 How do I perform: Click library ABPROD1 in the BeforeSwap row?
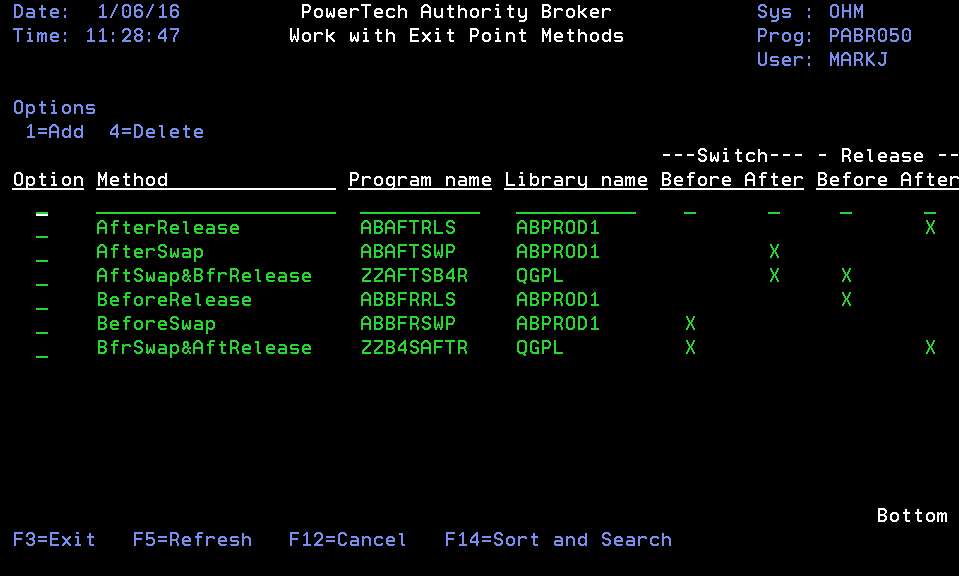[558, 323]
